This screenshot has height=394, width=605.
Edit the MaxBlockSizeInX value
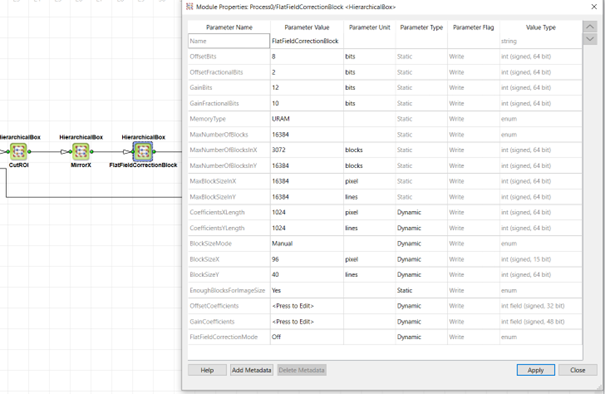pyautogui.click(x=307, y=181)
